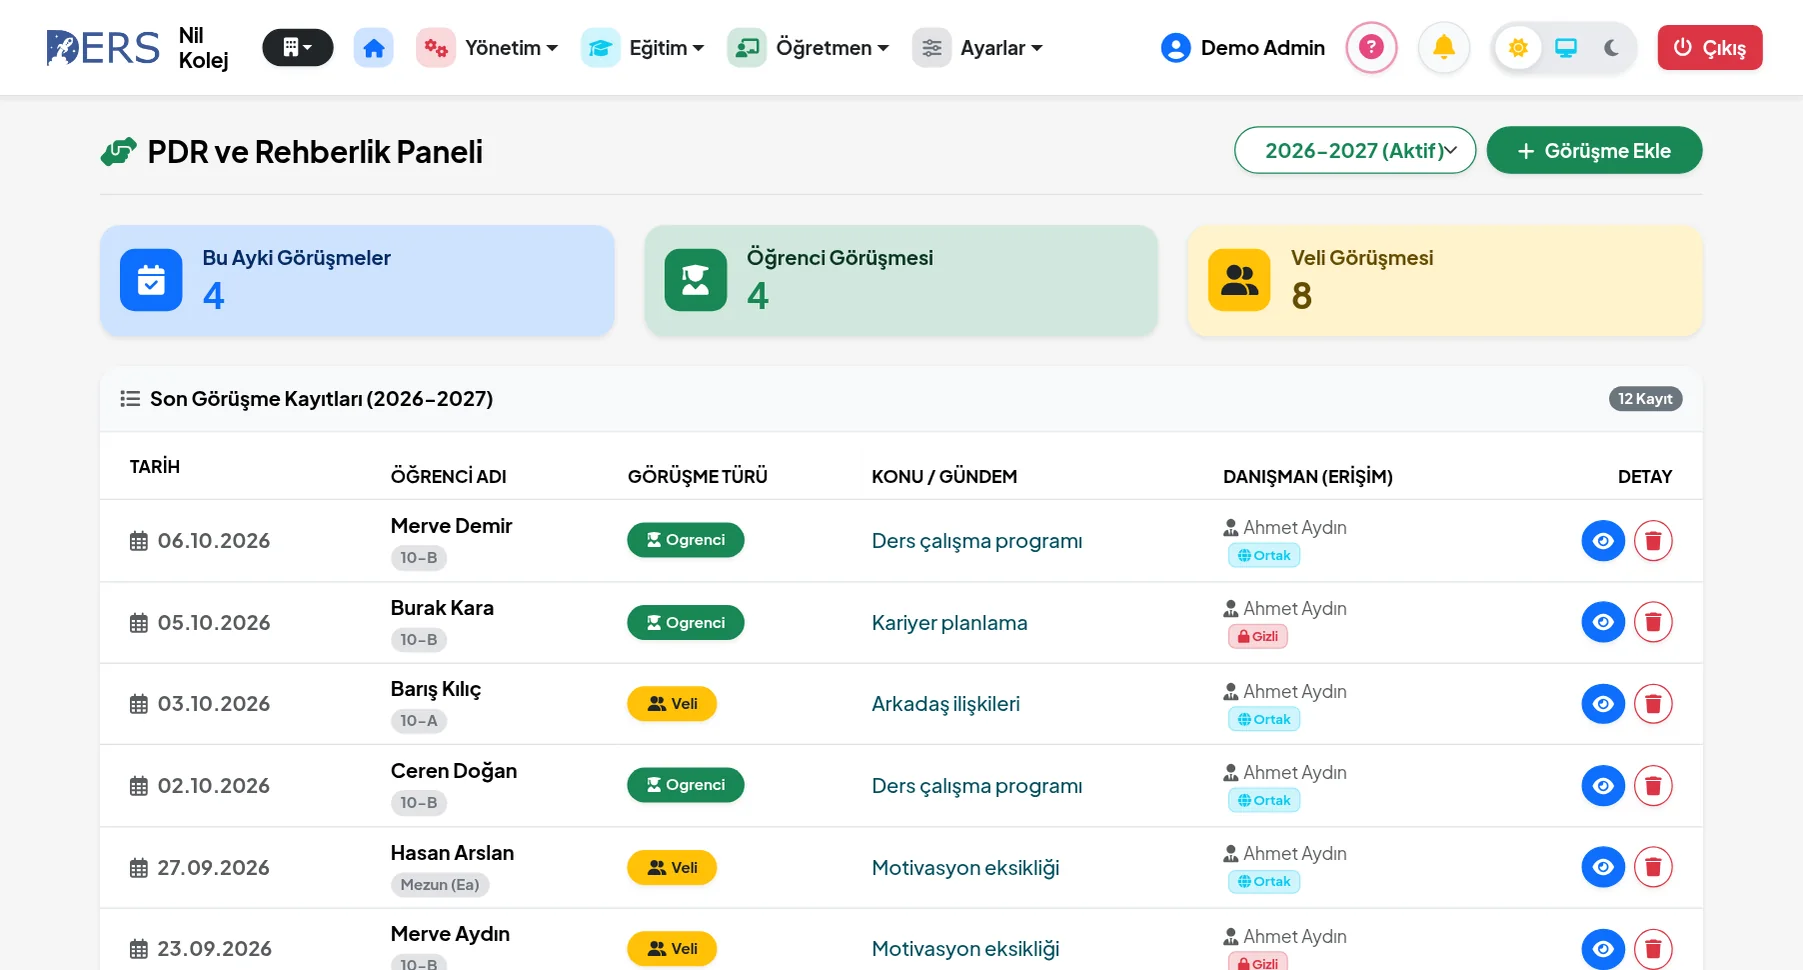
Task: Click Gizli badge in Burak Kara row
Action: 1258,637
